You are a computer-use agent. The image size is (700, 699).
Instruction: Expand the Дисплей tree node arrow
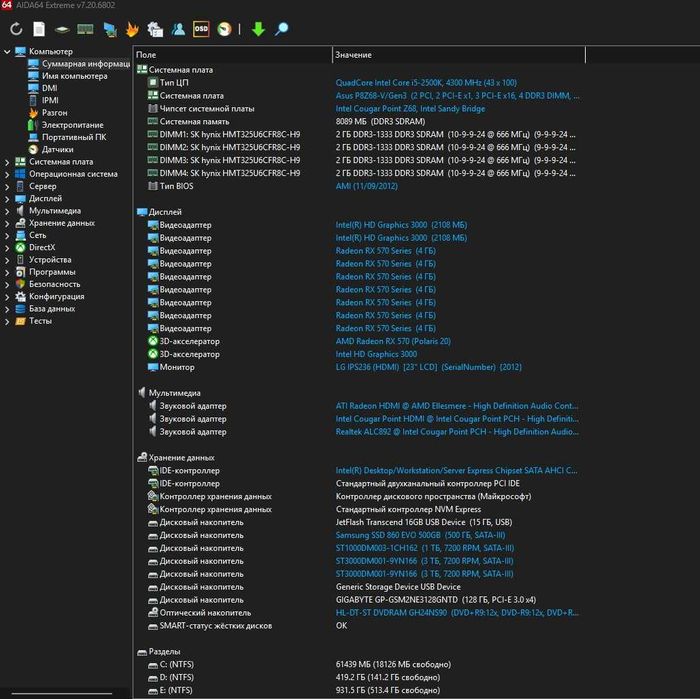tap(7, 199)
